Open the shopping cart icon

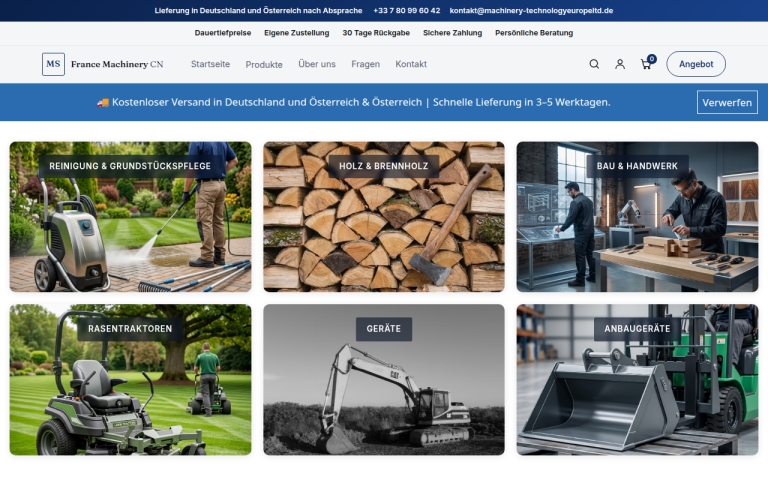click(x=647, y=64)
